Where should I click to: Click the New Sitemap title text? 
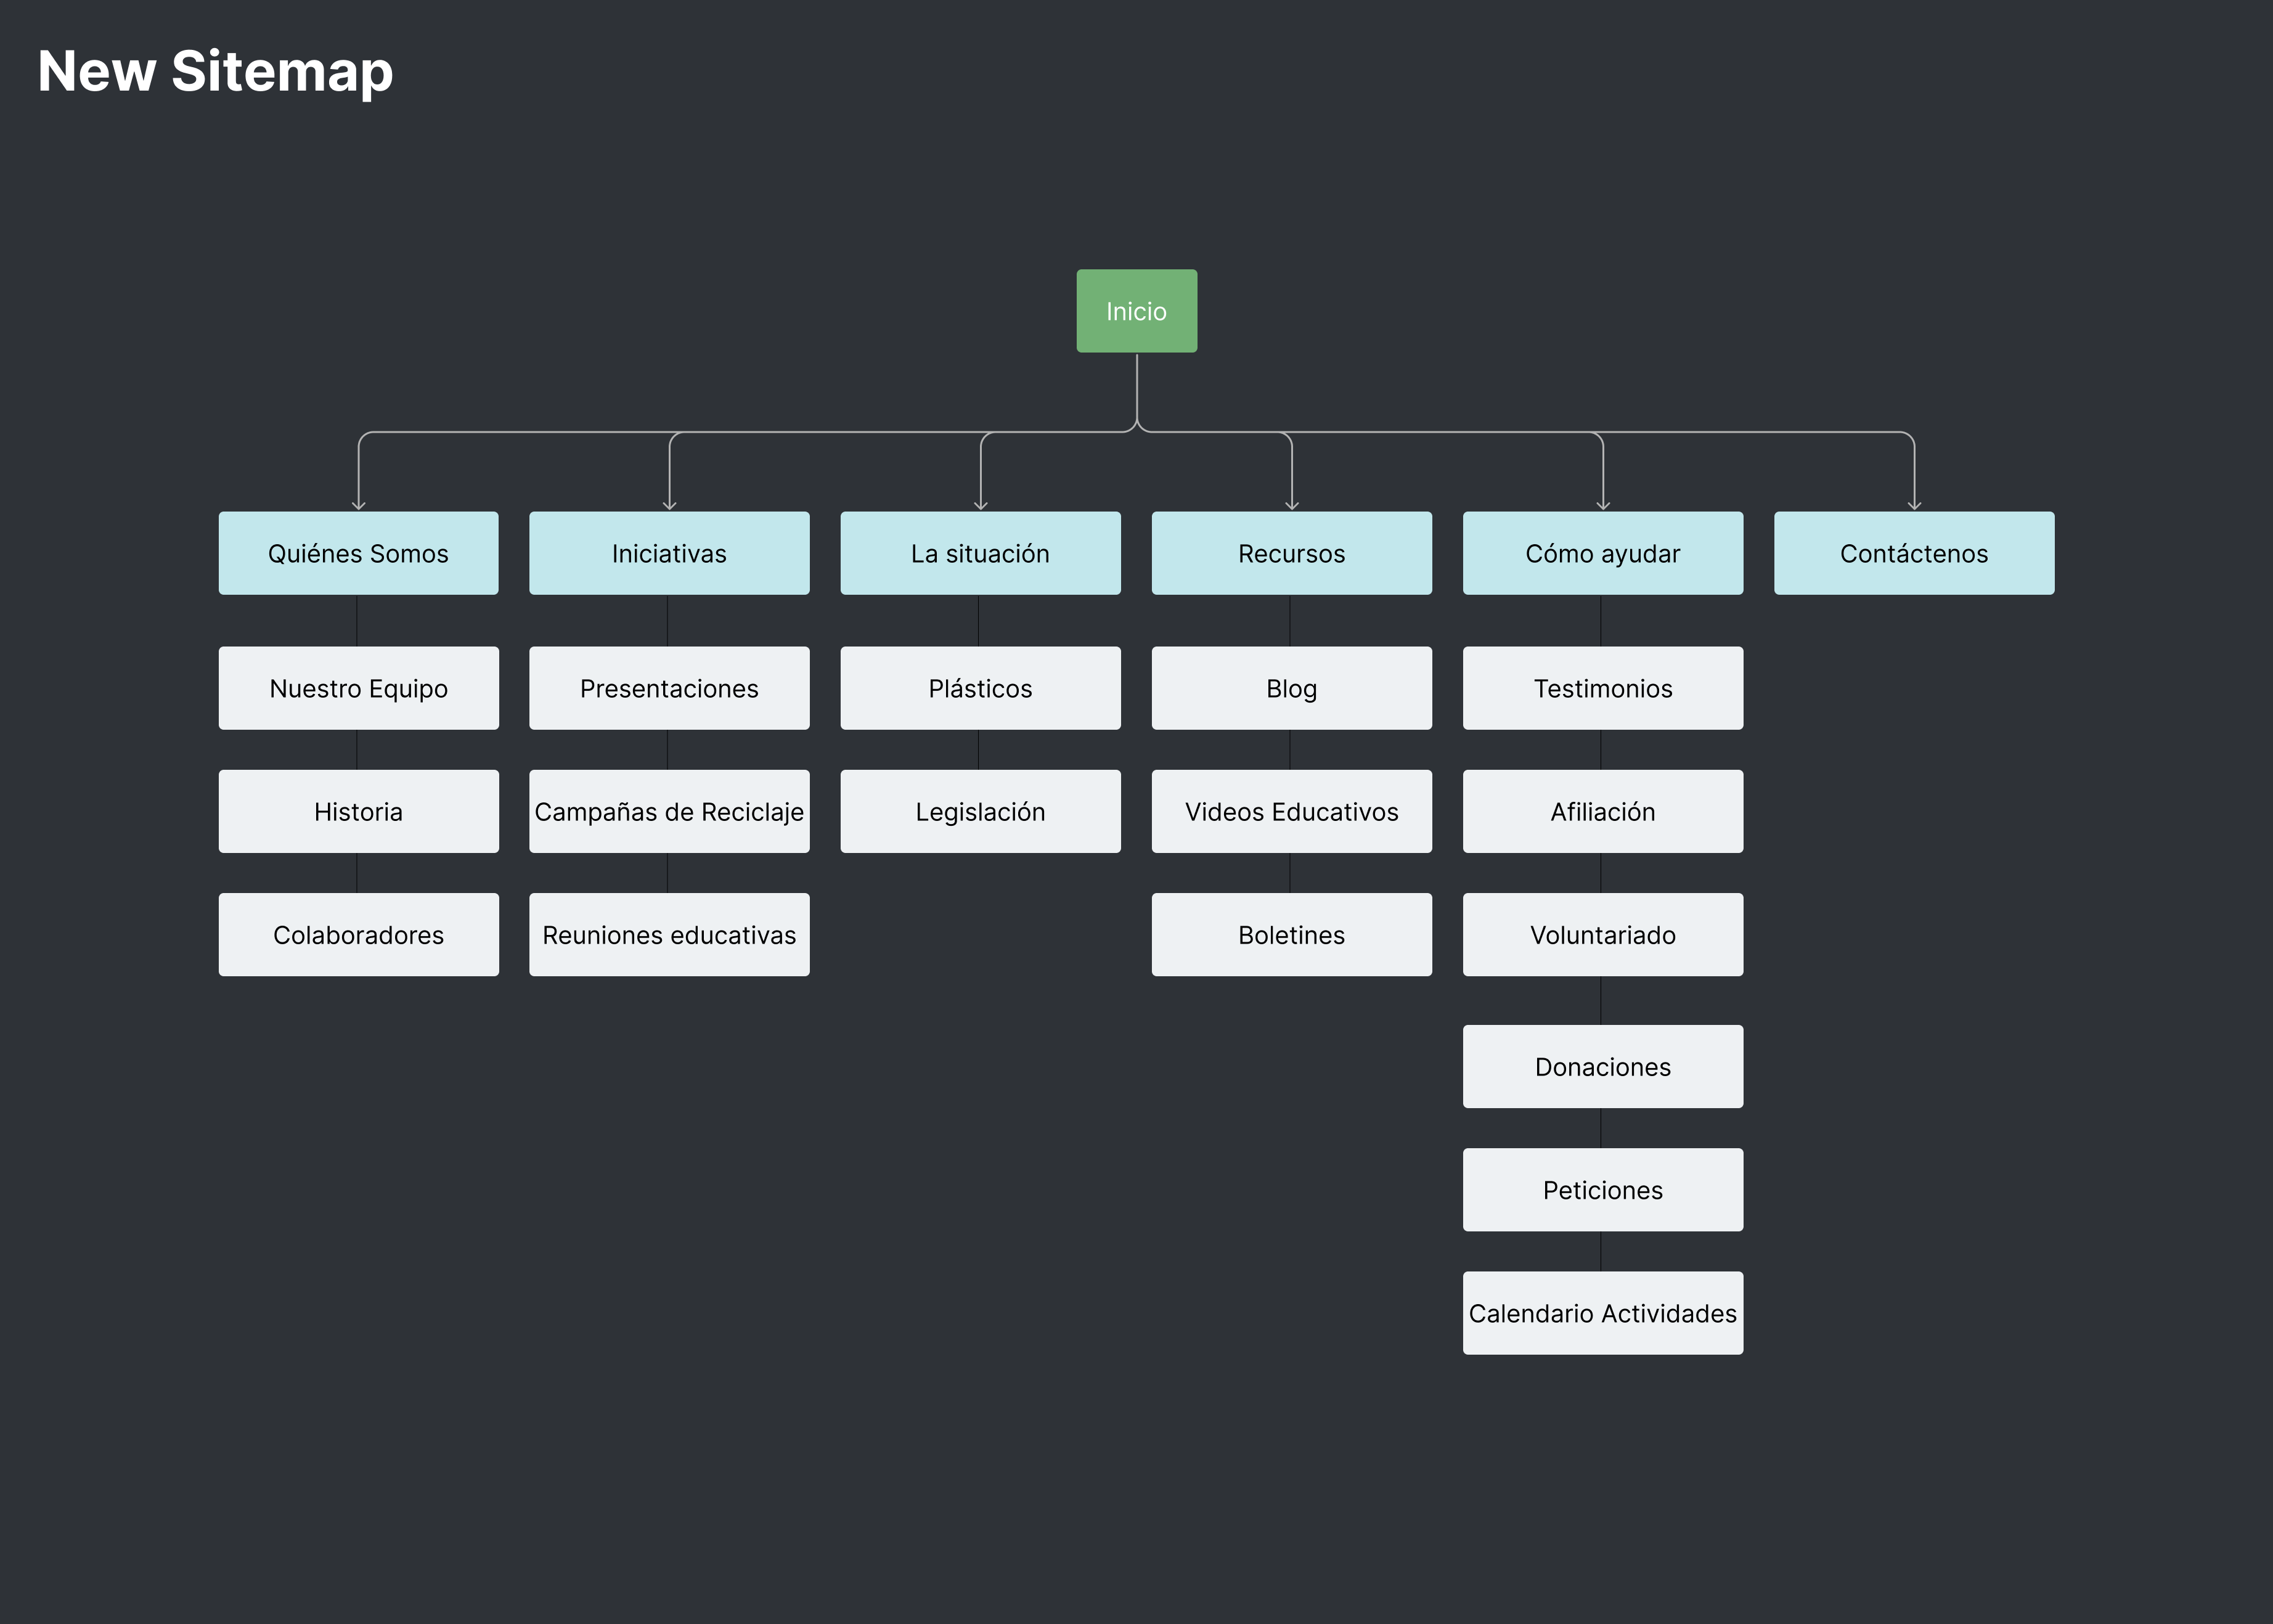tap(214, 70)
